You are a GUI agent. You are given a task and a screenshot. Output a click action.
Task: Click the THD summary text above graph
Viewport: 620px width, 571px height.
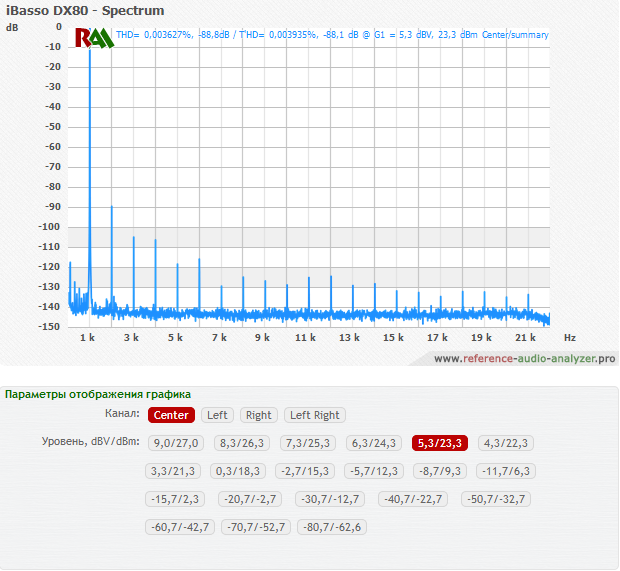pyautogui.click(x=332, y=35)
